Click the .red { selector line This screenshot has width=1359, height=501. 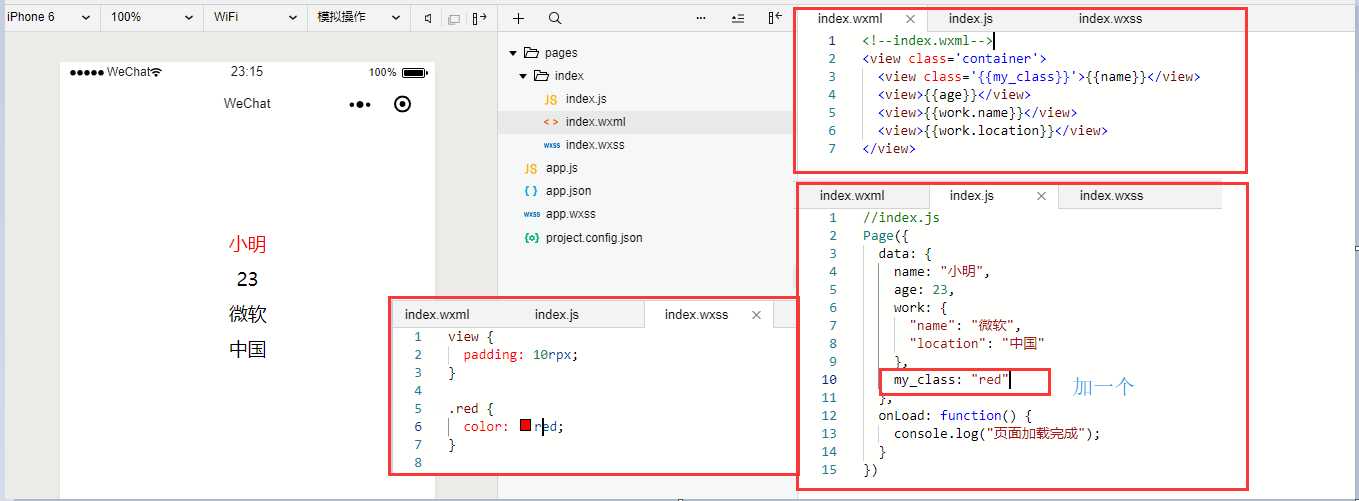pyautogui.click(x=471, y=409)
